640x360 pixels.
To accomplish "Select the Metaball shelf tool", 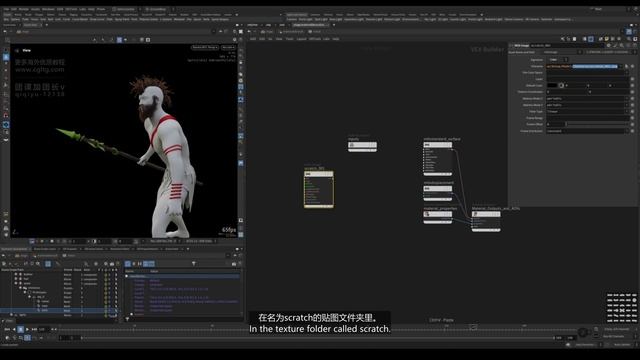I will point(179,19).
